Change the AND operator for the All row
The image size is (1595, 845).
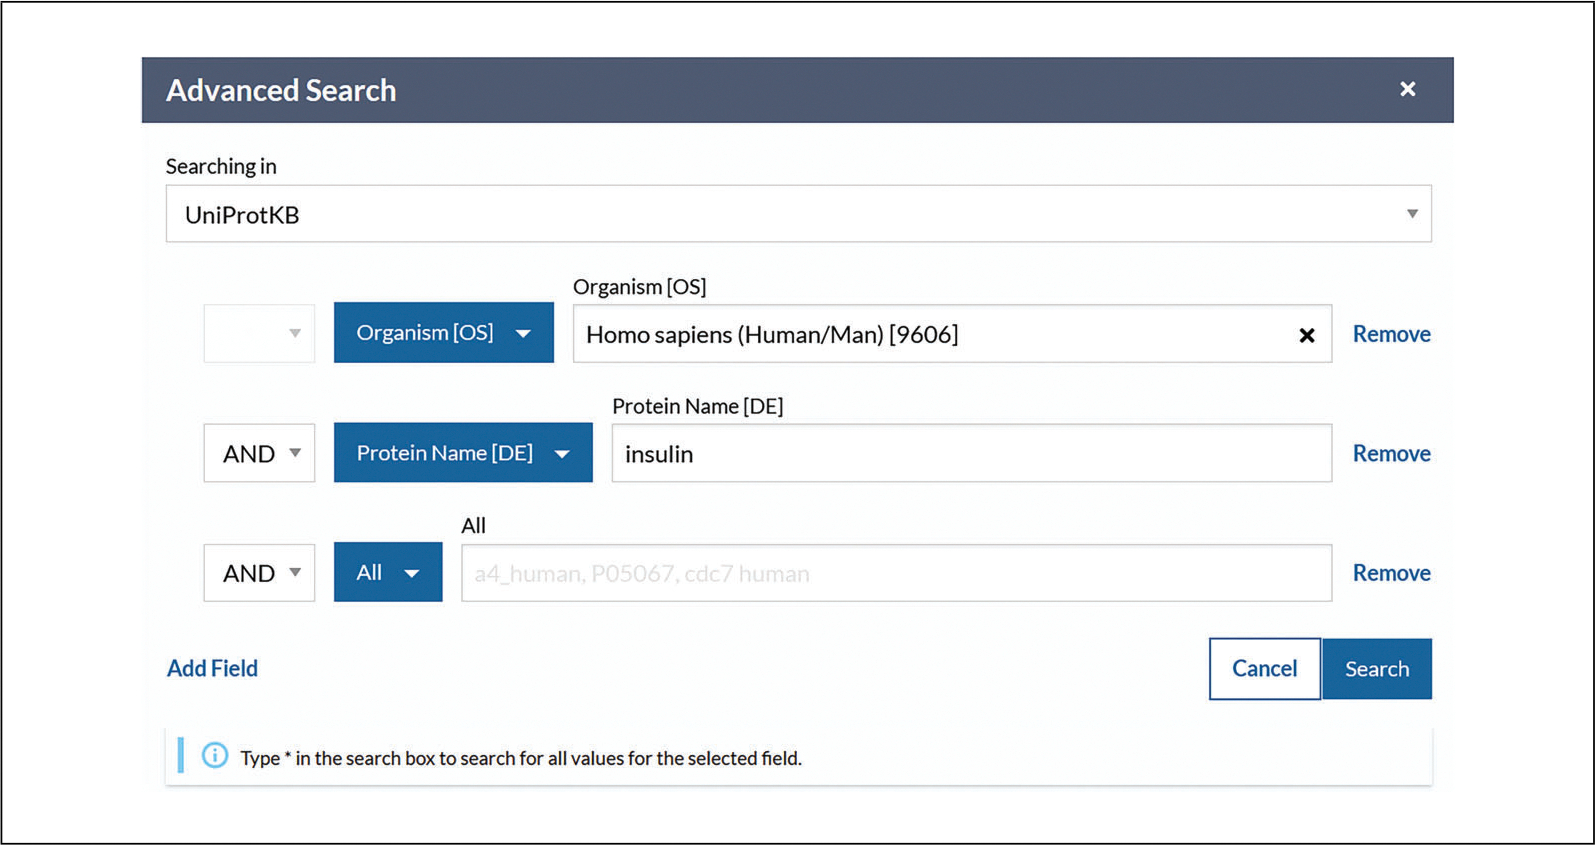pos(259,573)
